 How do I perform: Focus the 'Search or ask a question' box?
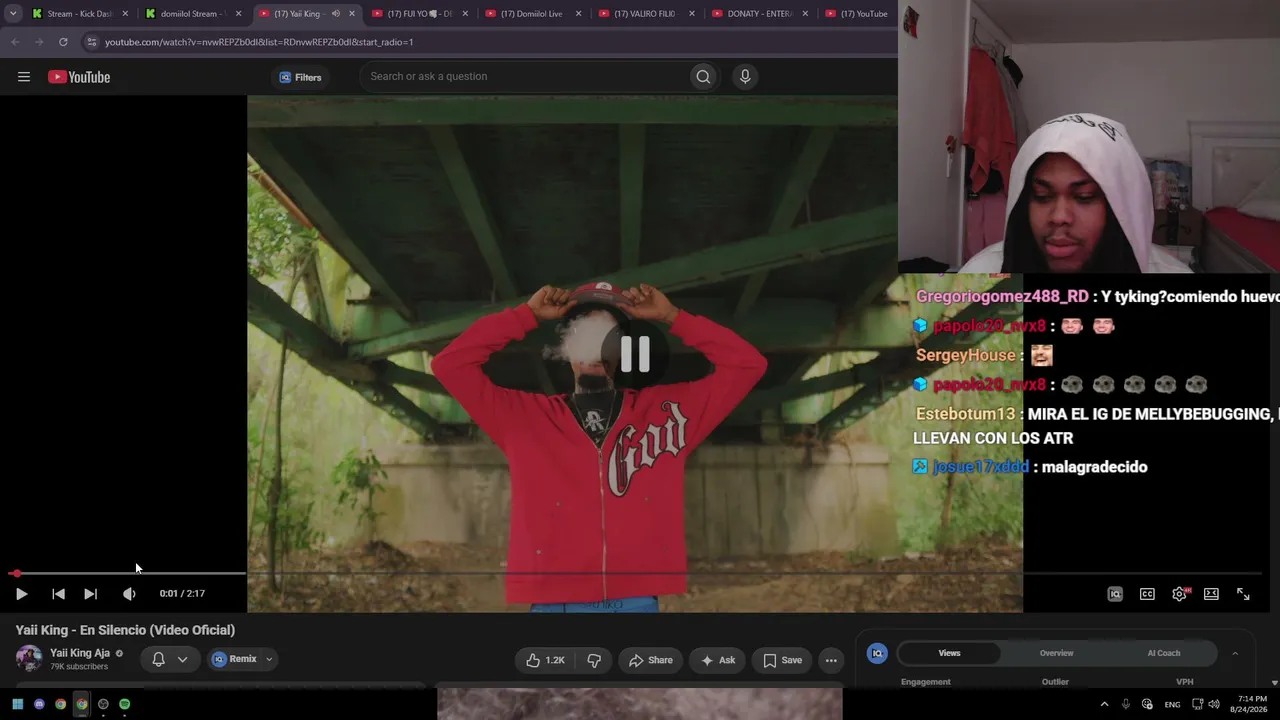pos(523,77)
